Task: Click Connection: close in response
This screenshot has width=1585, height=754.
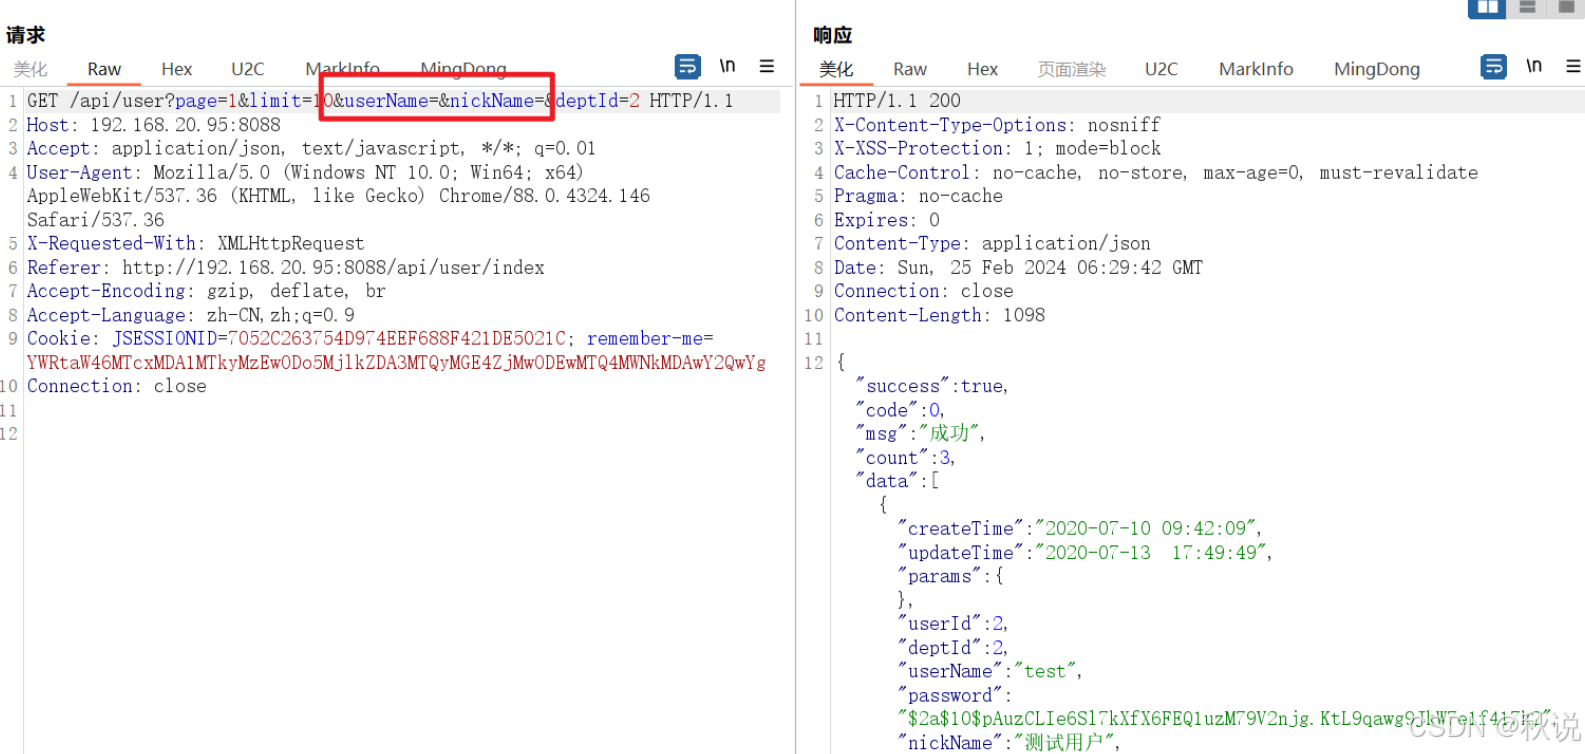Action: 923,291
